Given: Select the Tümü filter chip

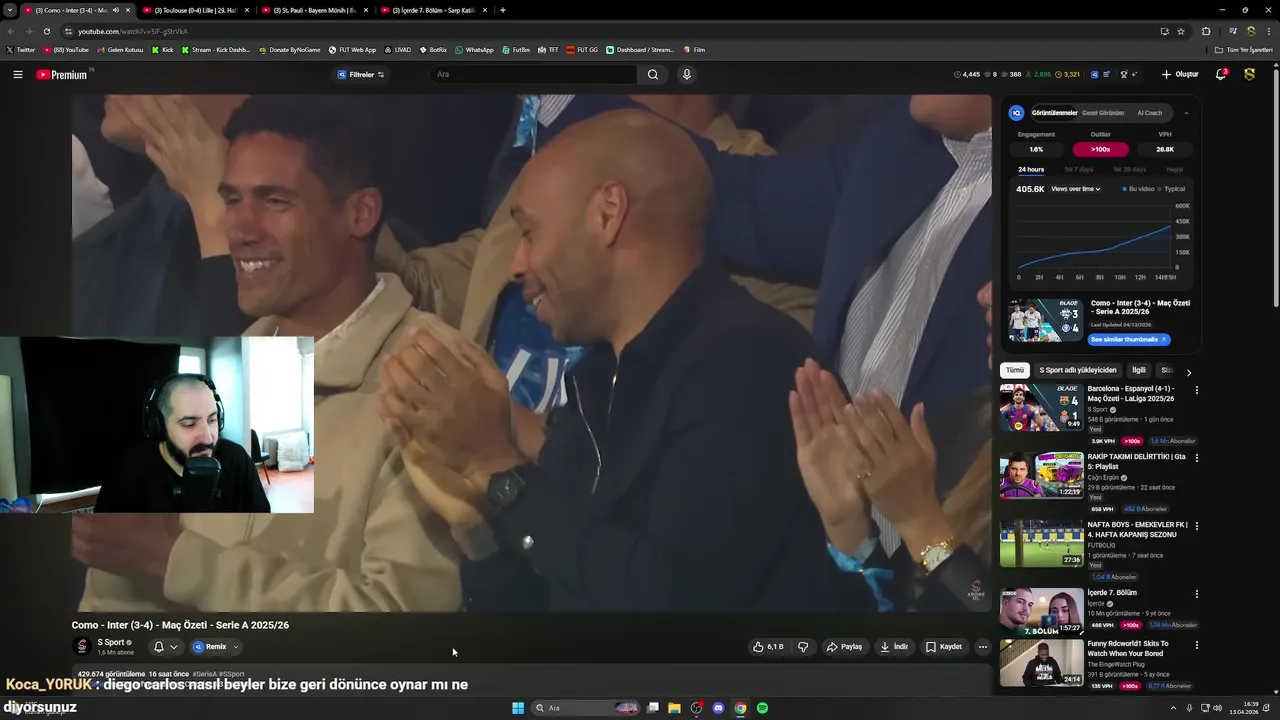Looking at the screenshot, I should [1015, 370].
